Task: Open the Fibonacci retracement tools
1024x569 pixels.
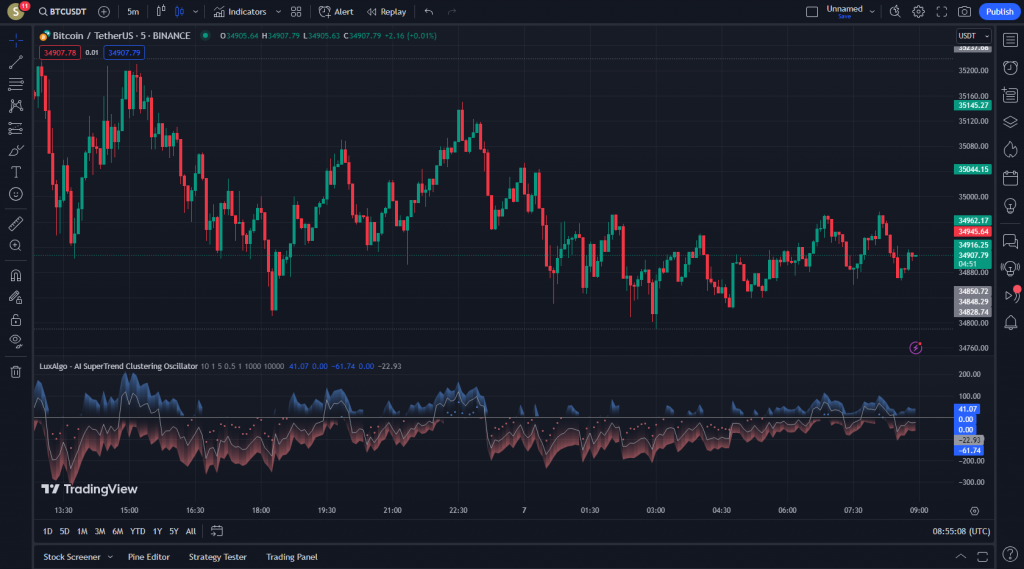Action: (x=16, y=84)
